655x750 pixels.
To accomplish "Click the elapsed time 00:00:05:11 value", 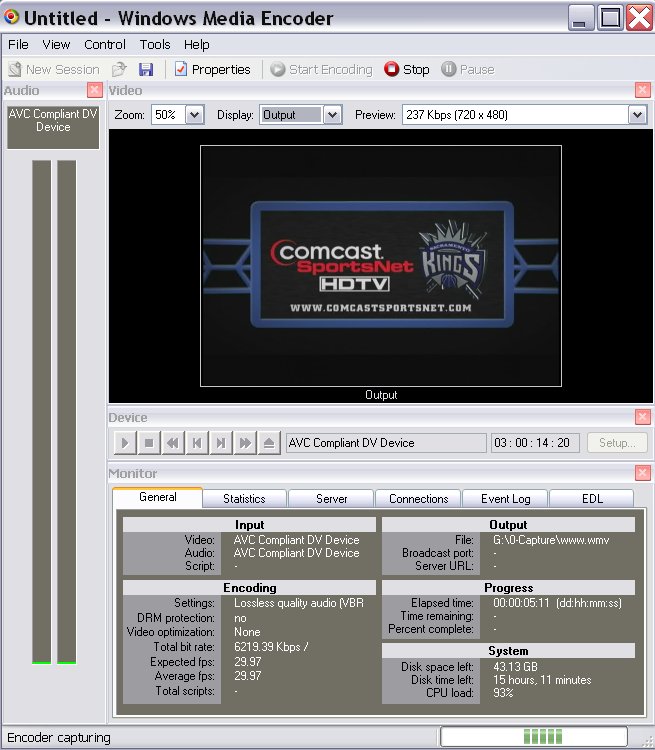I will (521, 603).
